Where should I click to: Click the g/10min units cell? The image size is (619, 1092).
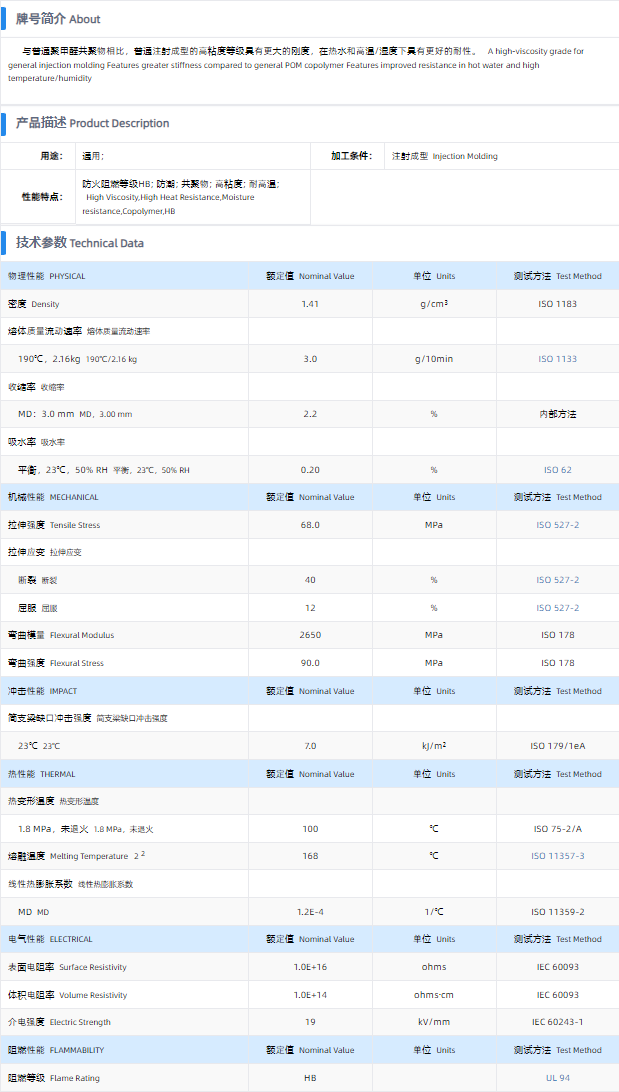(434, 359)
